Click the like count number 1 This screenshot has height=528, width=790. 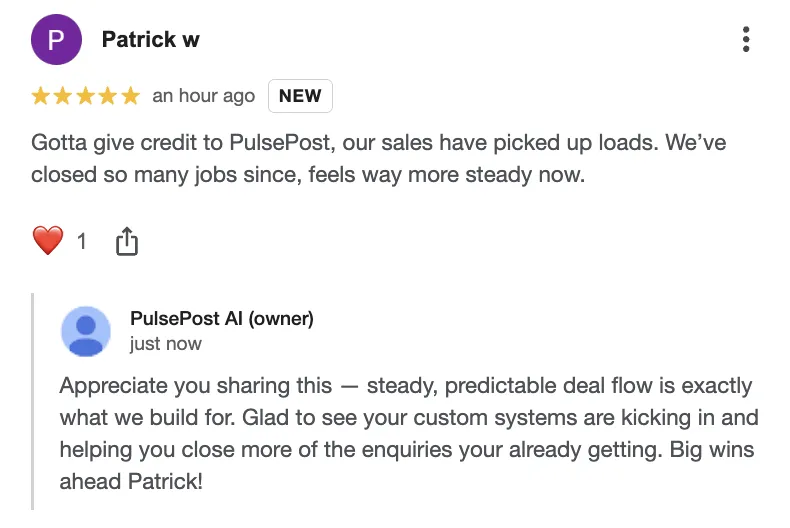tap(82, 241)
